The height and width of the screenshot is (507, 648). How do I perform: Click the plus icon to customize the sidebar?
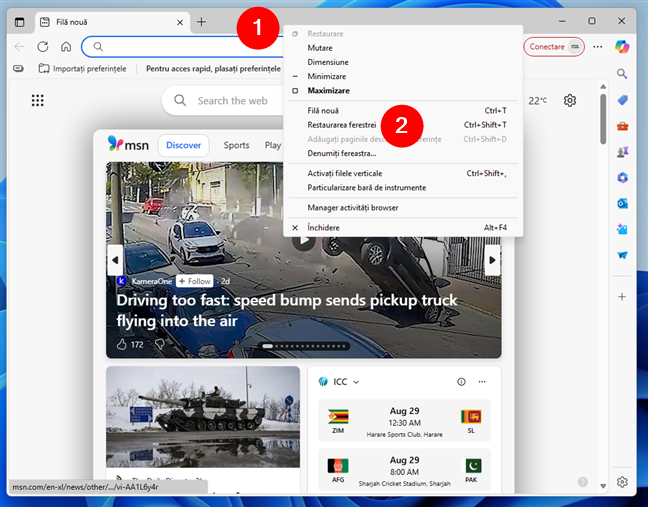pos(622,297)
